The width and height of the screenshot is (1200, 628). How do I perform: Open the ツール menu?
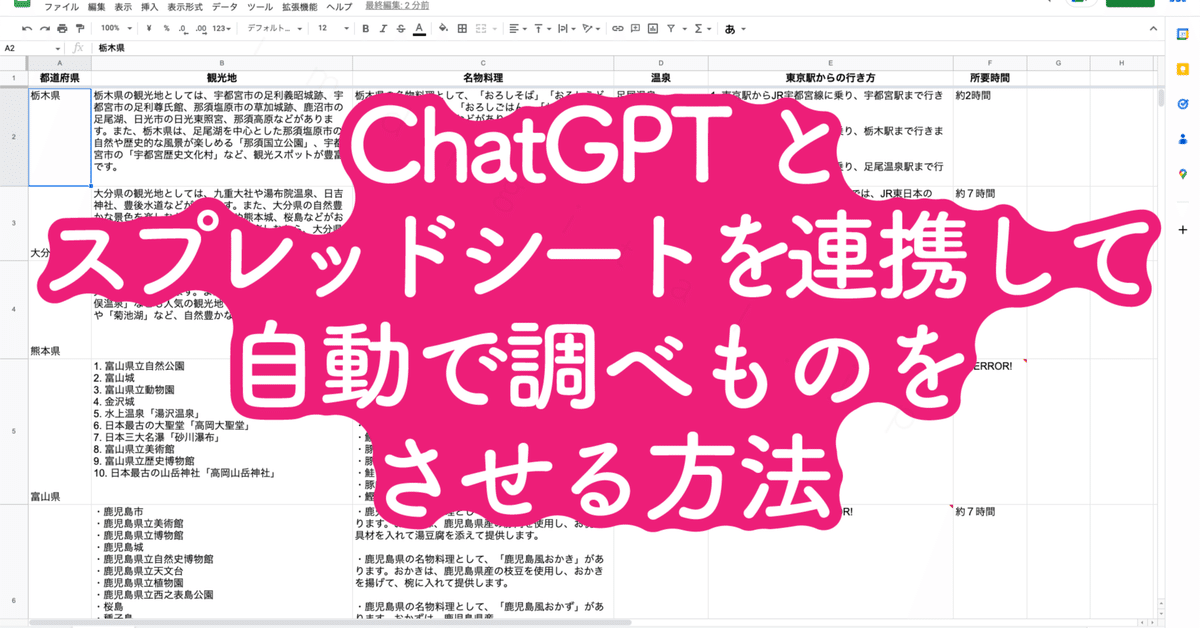coord(260,7)
